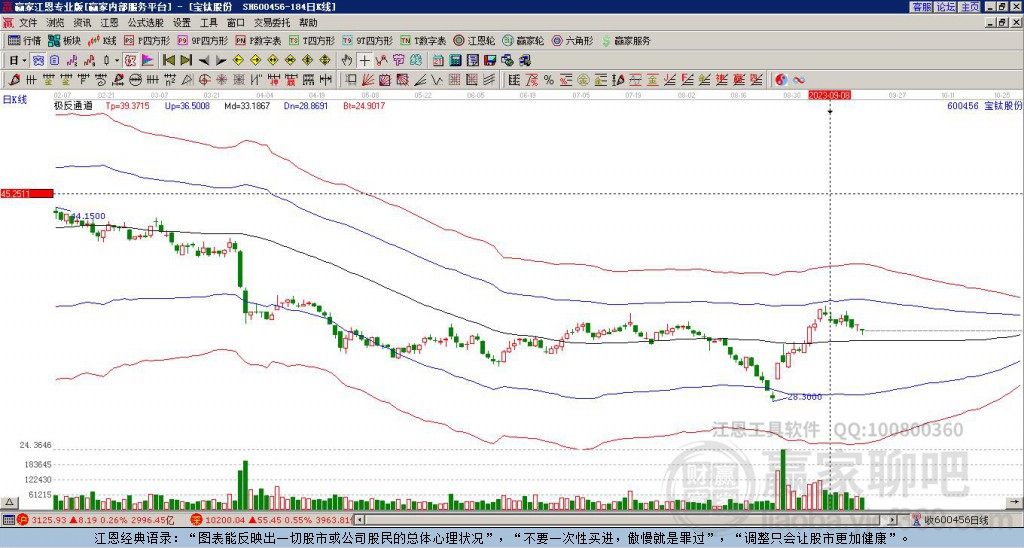The height and width of the screenshot is (548, 1024).
Task: Open the 帮助 menu
Action: 308,23
